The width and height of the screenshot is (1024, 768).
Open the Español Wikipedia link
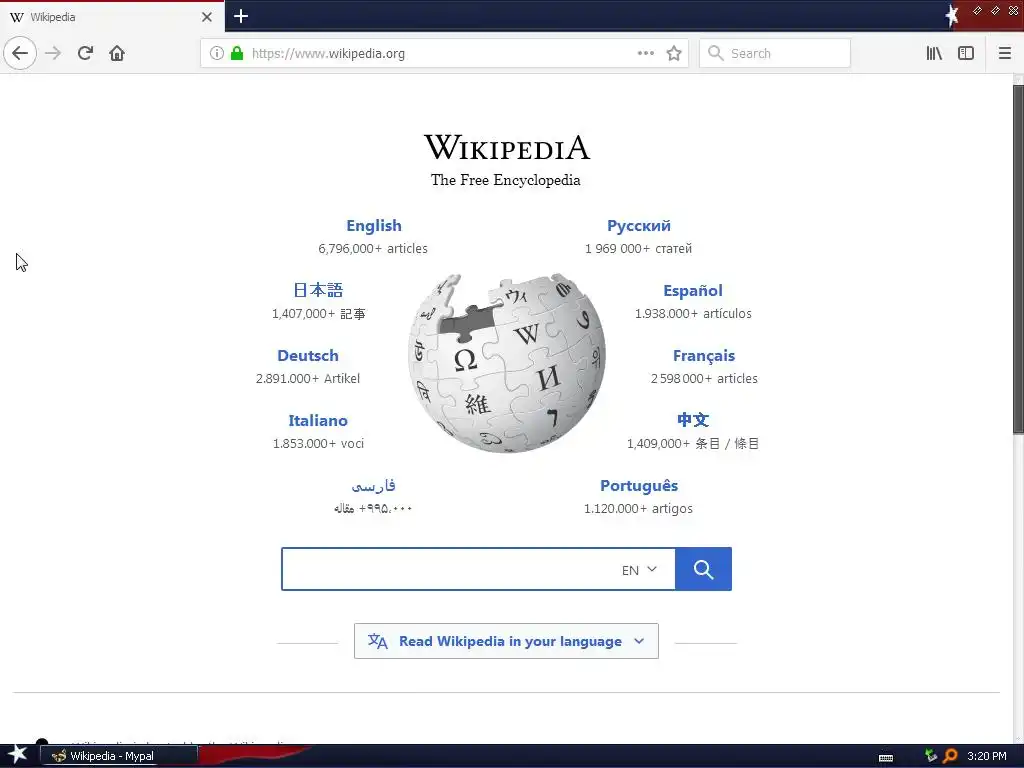pos(693,291)
